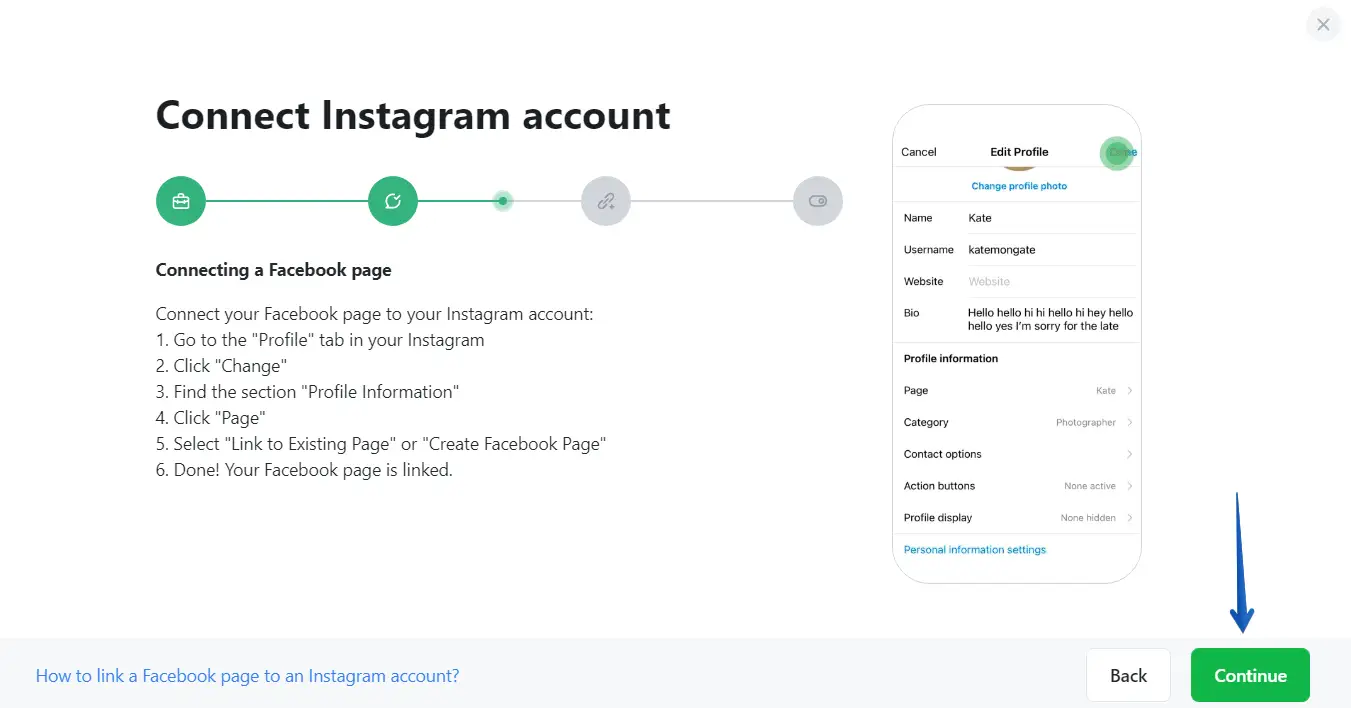Expand the Page row chevron
The height and width of the screenshot is (708, 1351).
[x=1129, y=391]
